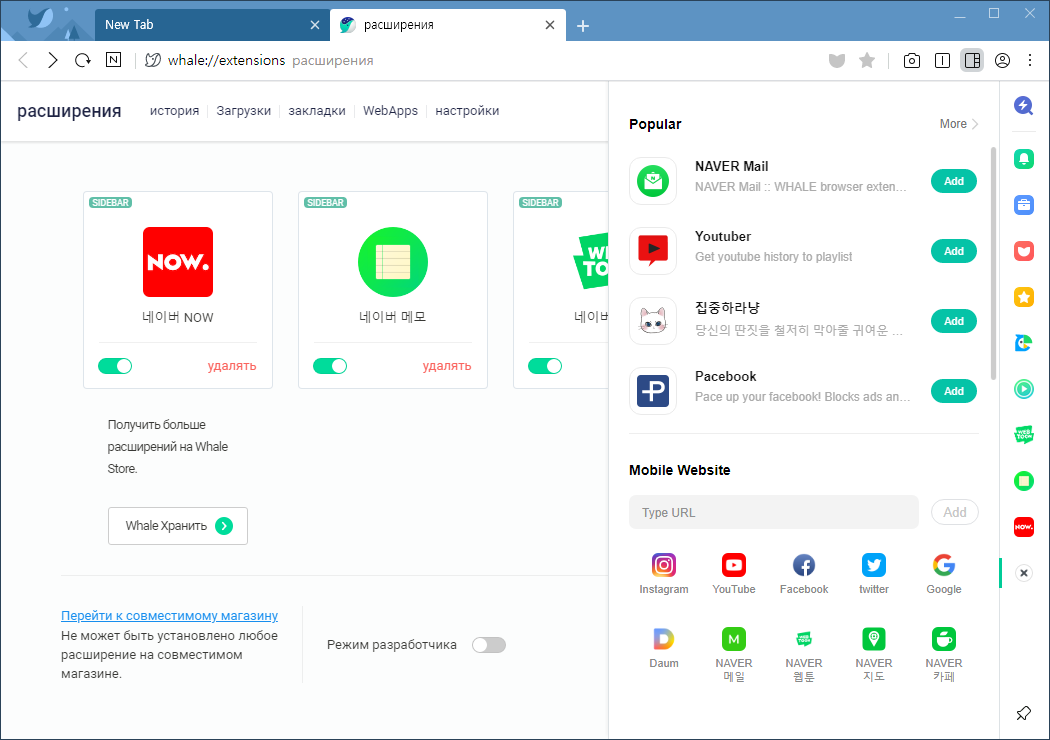
Task: Open the media player sidebar icon
Action: [x=1024, y=389]
